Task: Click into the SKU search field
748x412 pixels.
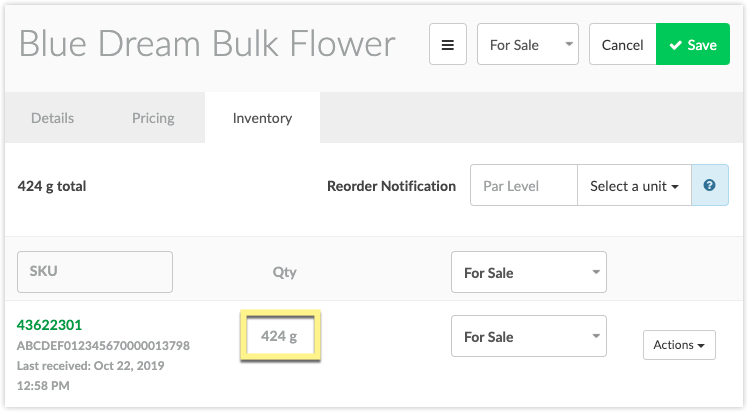Action: click(95, 272)
